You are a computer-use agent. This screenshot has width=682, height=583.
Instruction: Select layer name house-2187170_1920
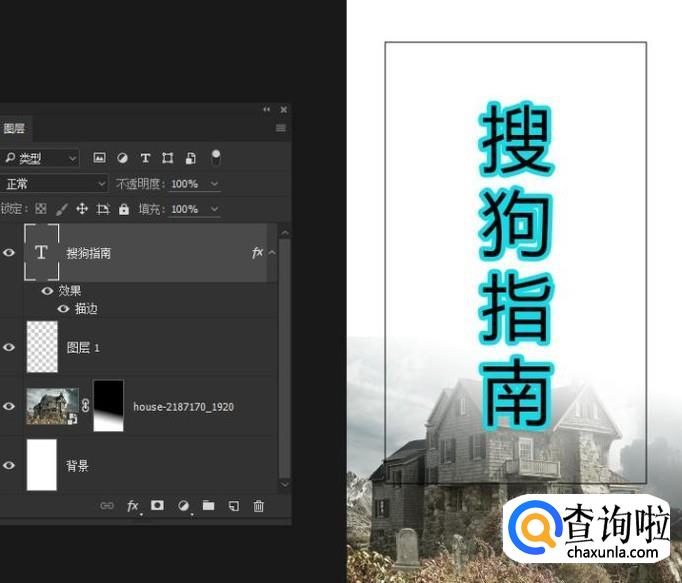click(184, 407)
